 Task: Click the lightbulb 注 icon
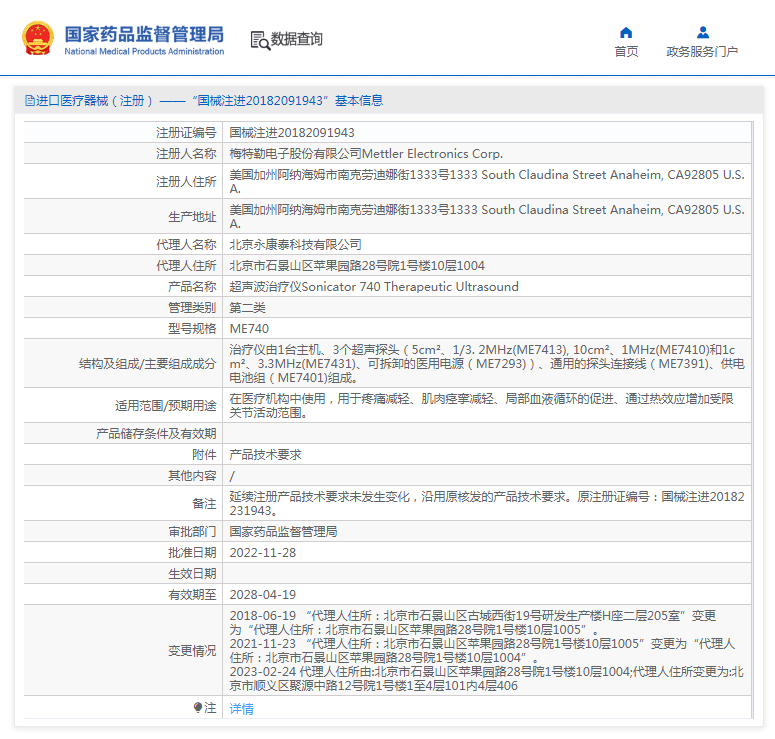pyautogui.click(x=198, y=707)
